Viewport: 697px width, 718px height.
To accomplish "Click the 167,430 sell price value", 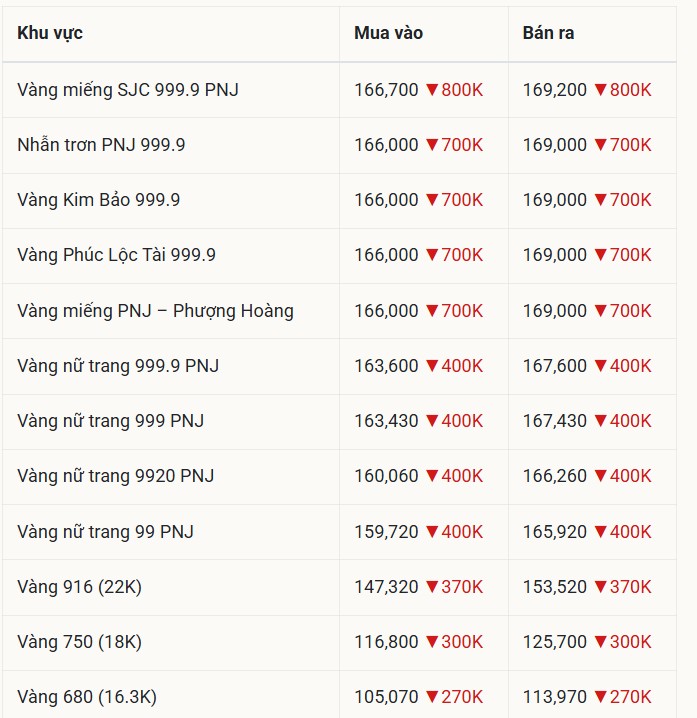I will [555, 421].
